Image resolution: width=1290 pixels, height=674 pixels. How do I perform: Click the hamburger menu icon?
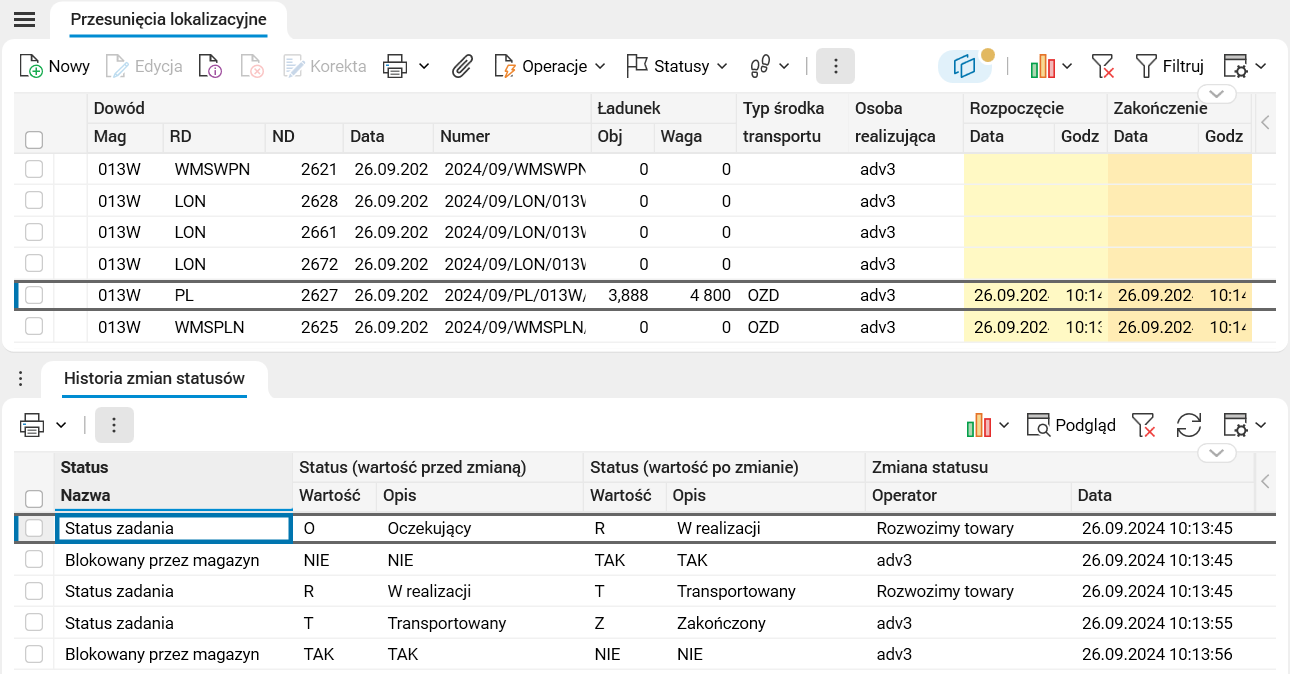click(24, 20)
